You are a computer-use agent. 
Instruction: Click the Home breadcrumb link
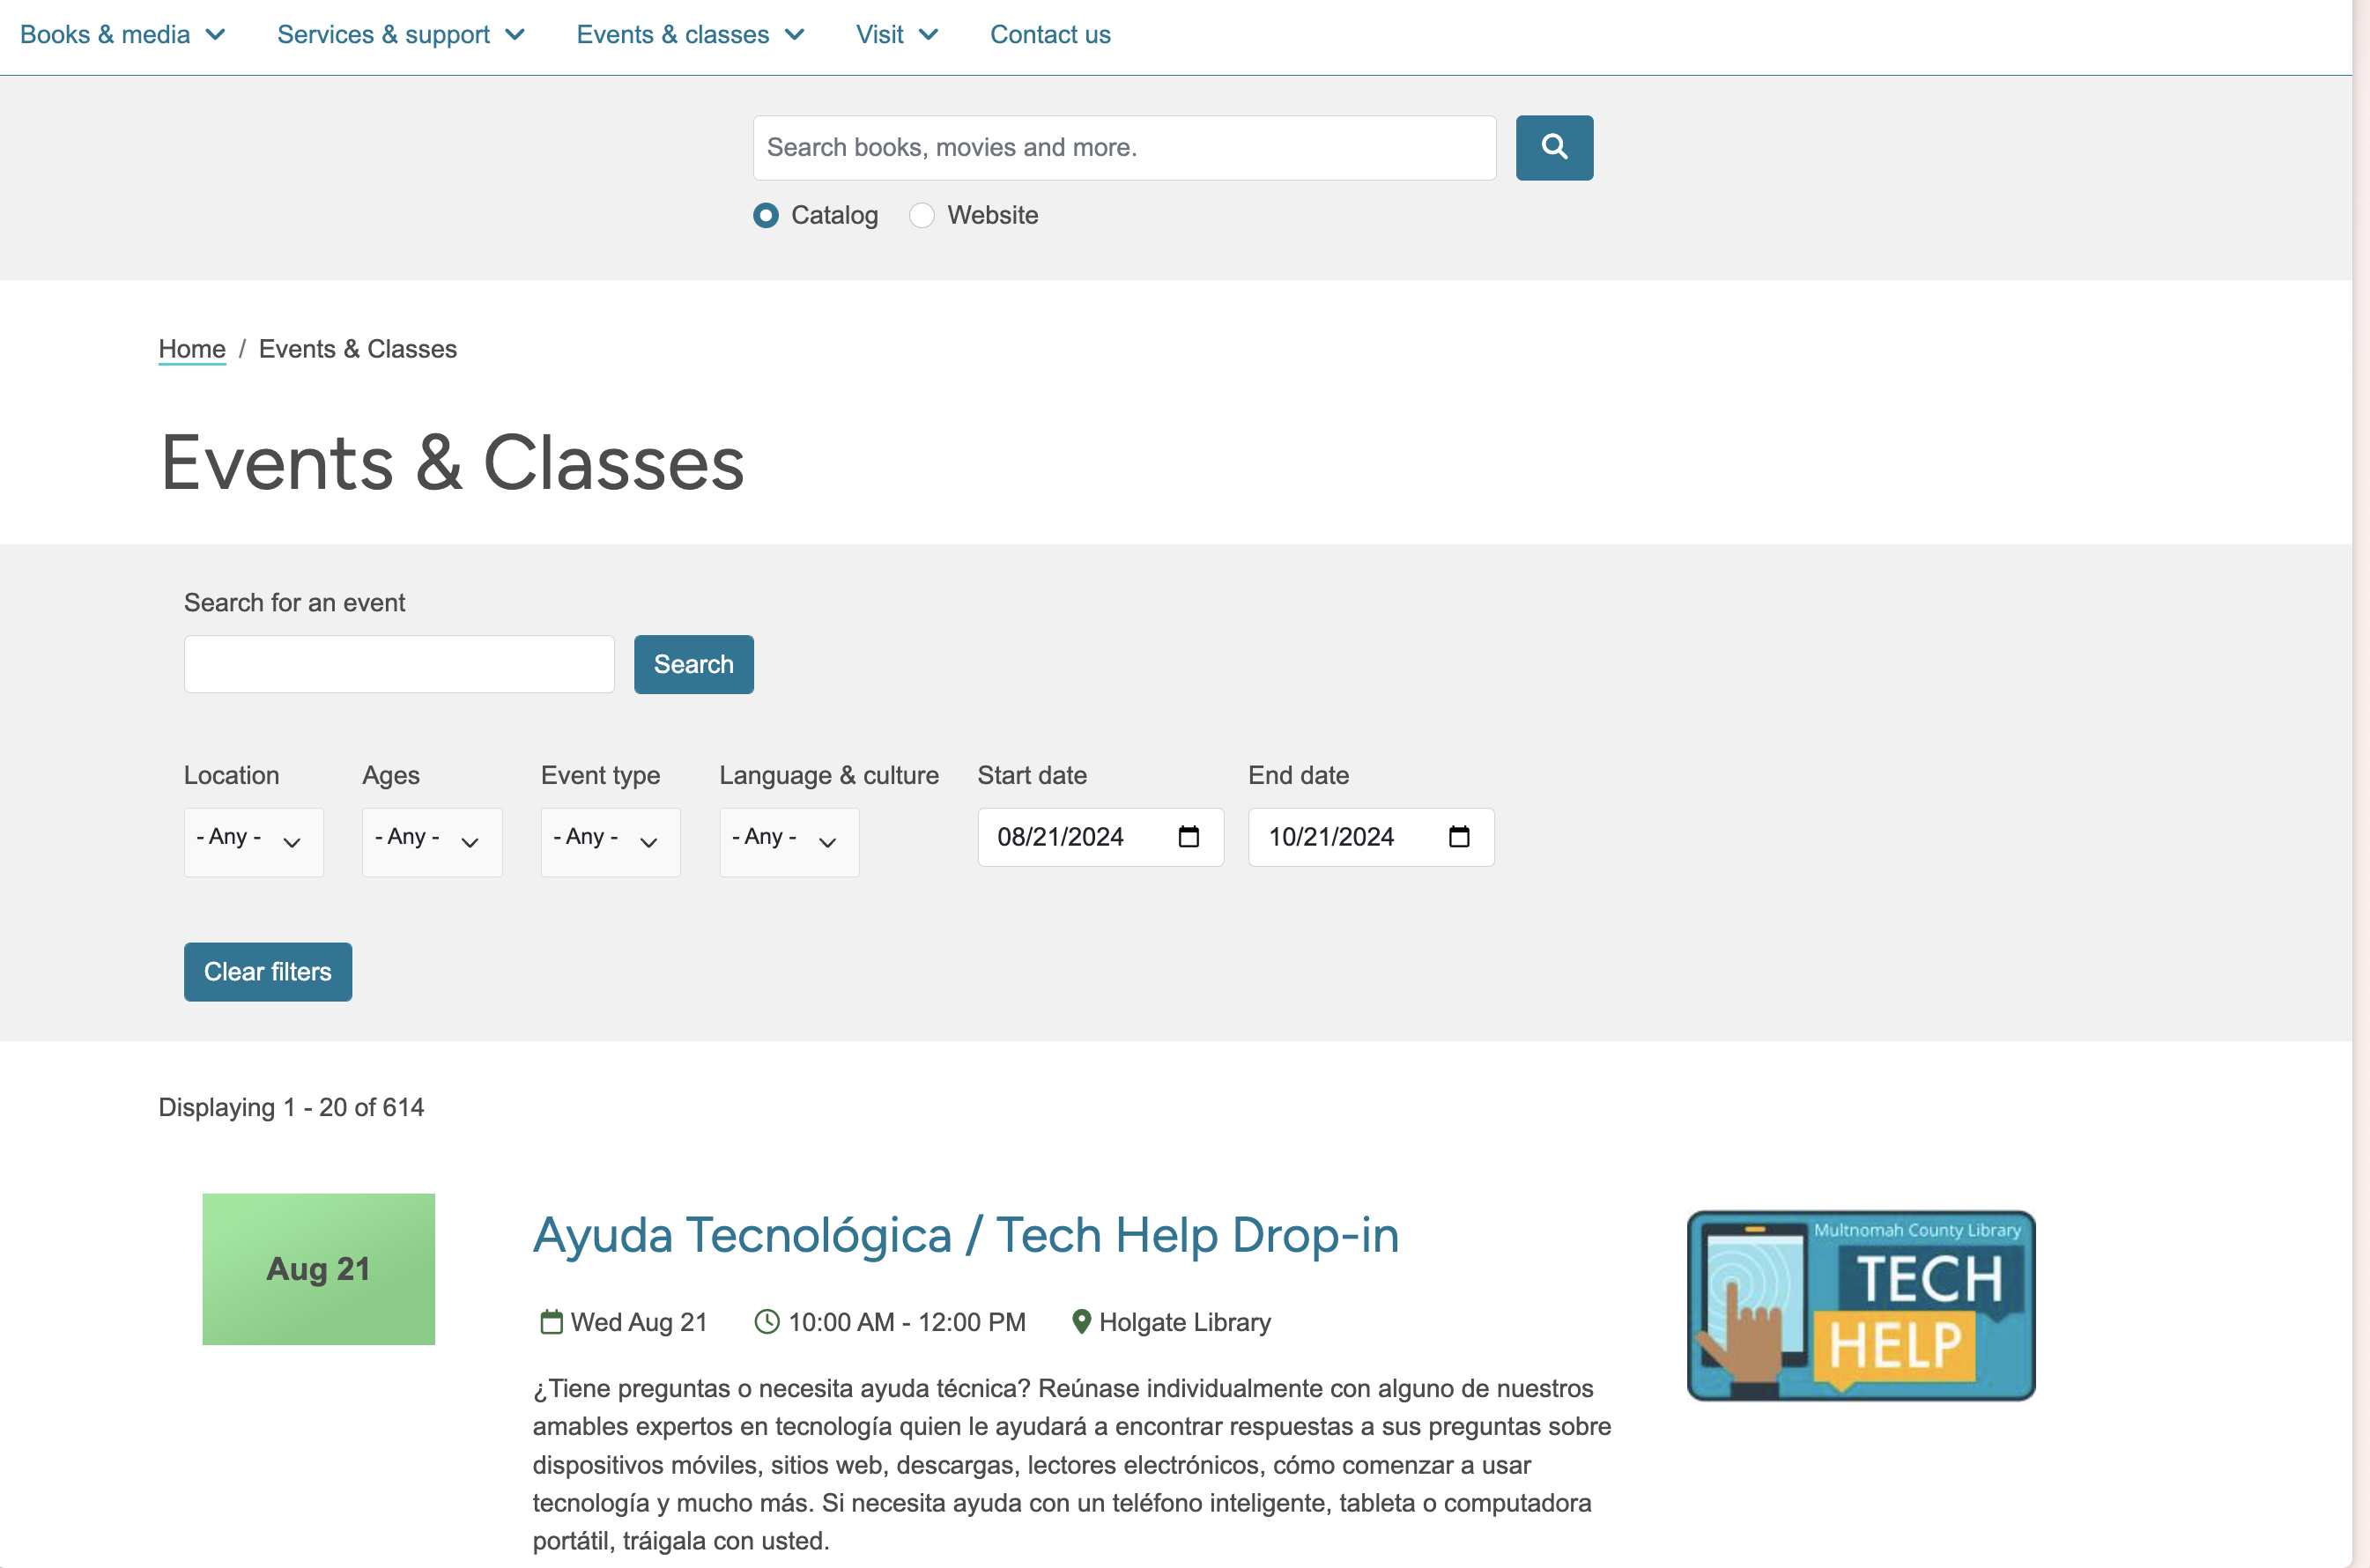click(191, 348)
